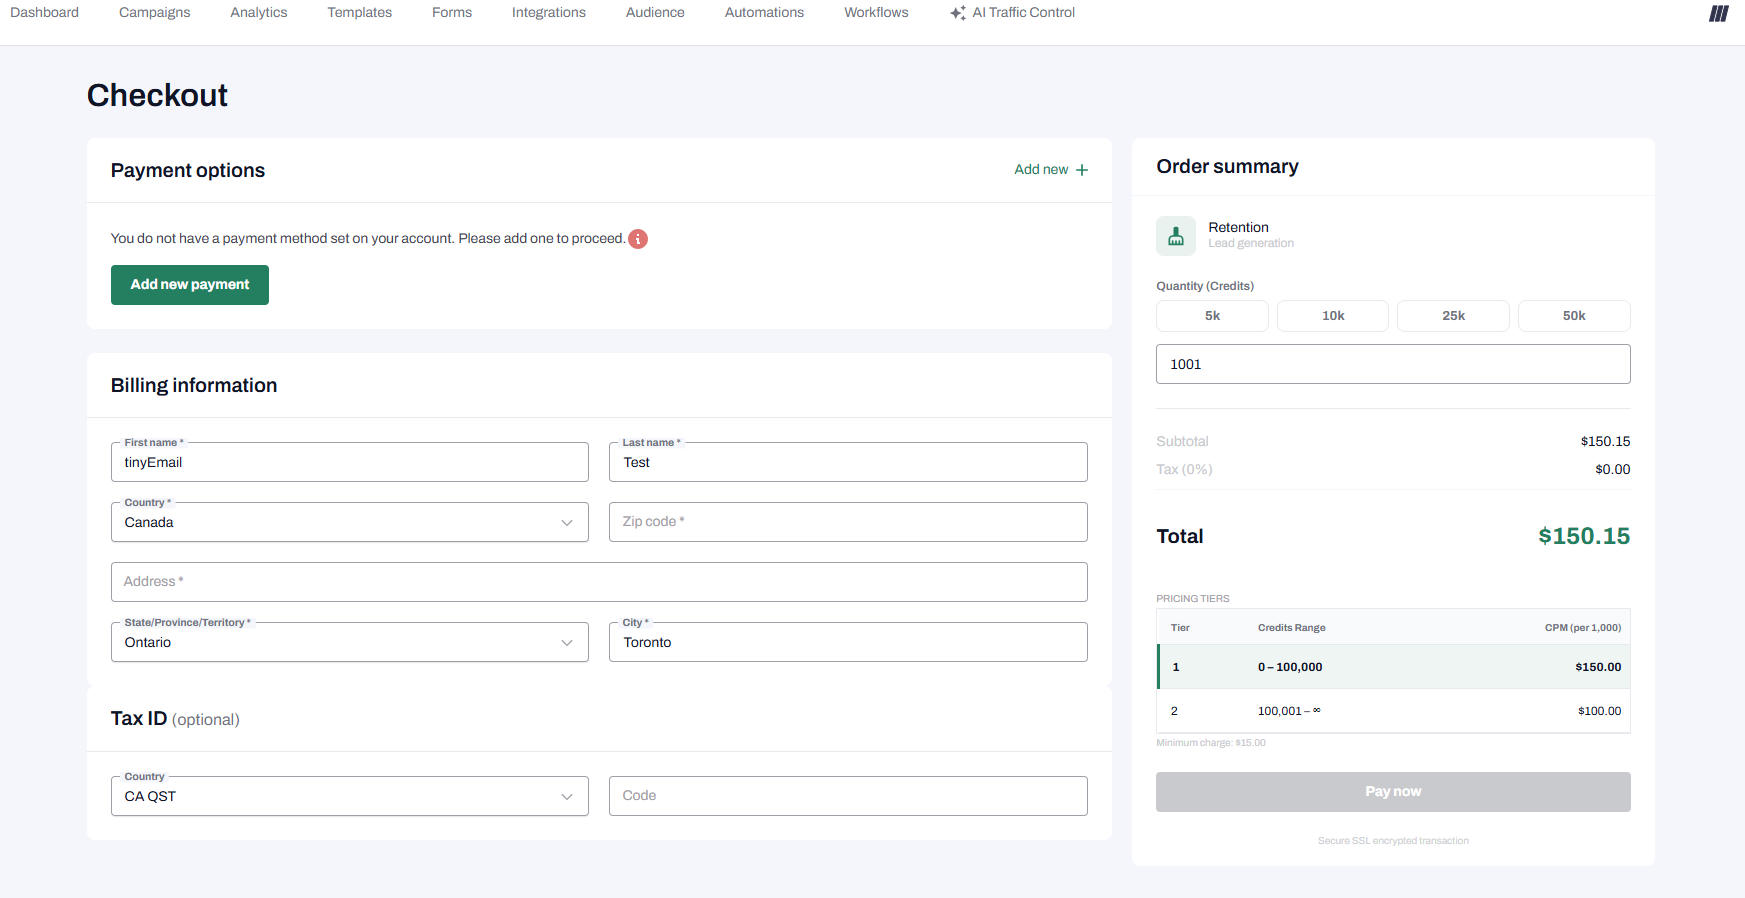Open the Automations menu item
Screen dimensions: 1745x898
pos(764,13)
